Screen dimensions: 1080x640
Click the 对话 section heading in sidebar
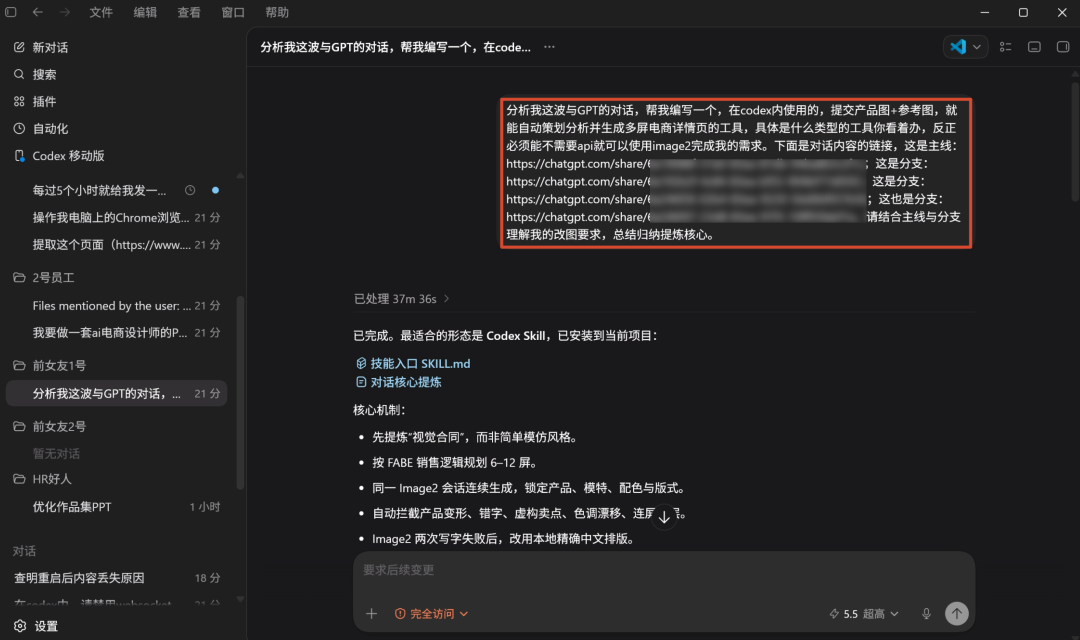click(24, 552)
